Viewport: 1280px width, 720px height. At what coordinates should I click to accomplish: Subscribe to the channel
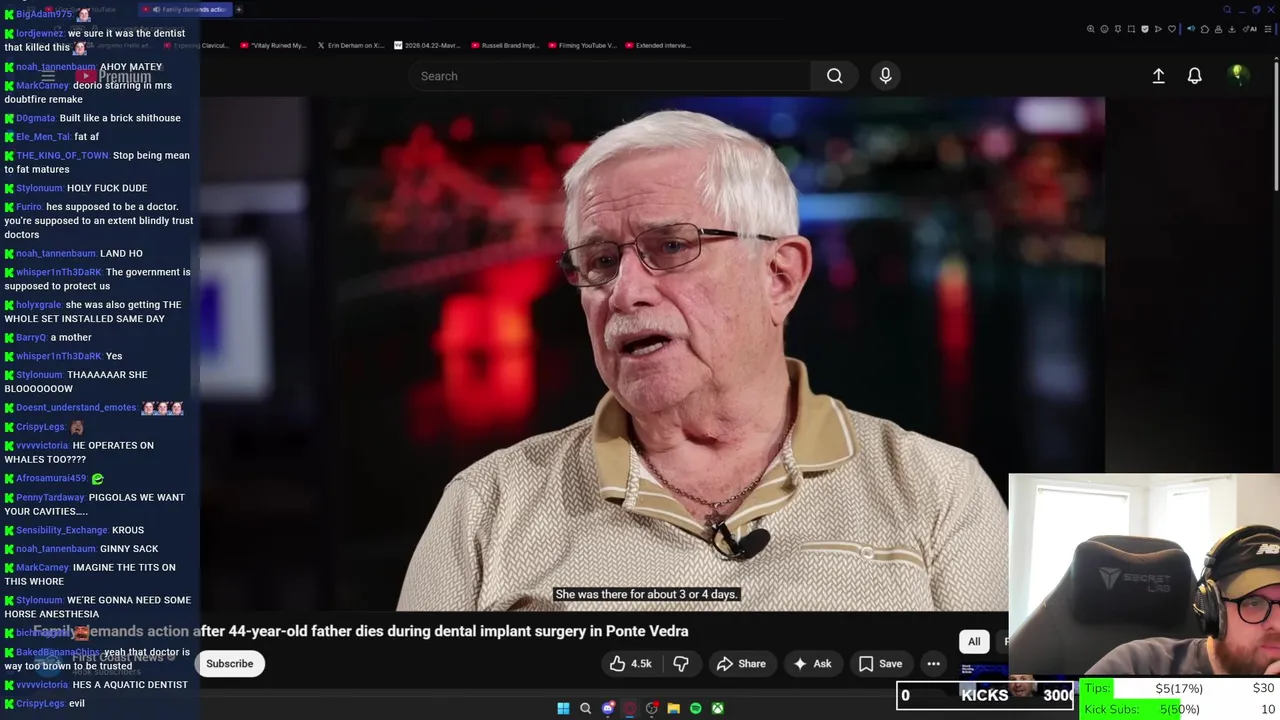230,663
